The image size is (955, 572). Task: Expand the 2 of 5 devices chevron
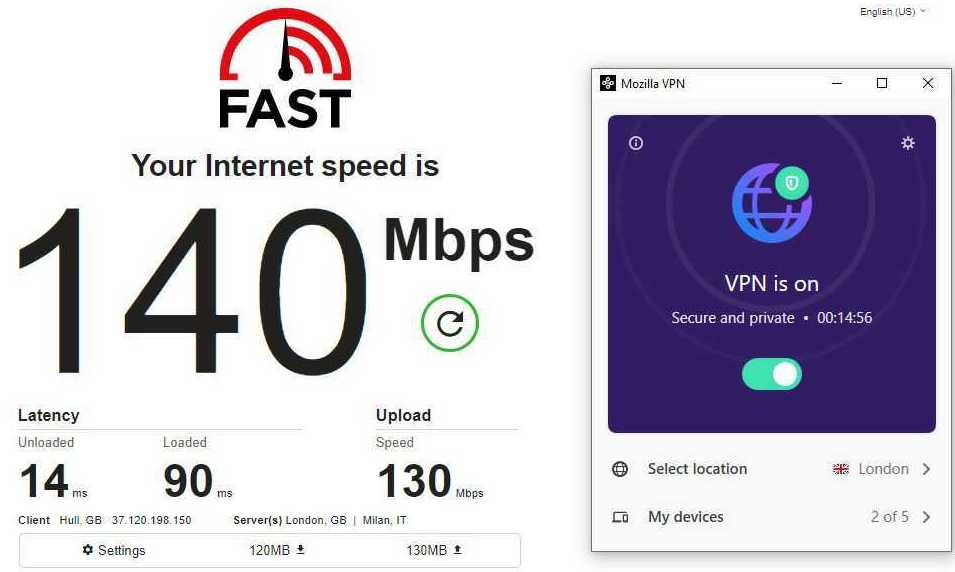(x=926, y=517)
